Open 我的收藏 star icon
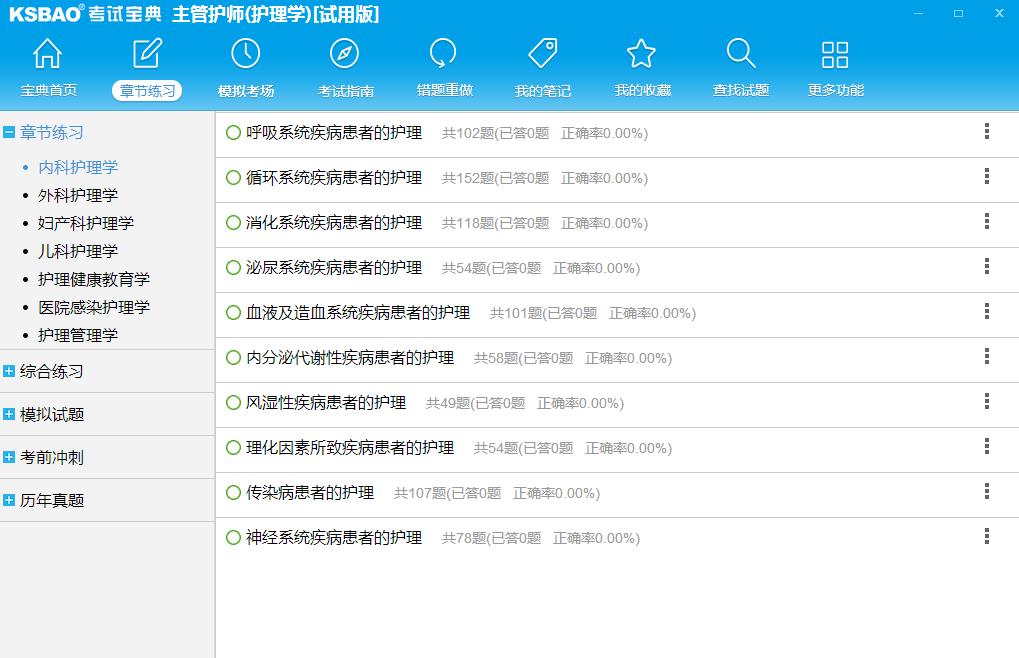1019x658 pixels. coord(641,54)
